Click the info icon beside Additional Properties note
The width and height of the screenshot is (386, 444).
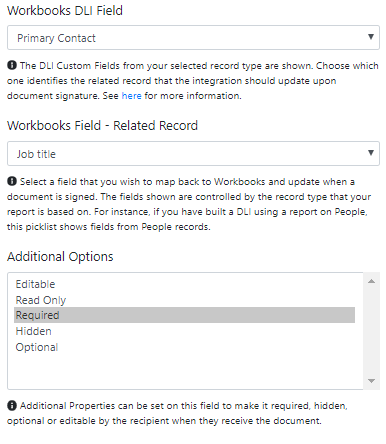(x=12, y=405)
